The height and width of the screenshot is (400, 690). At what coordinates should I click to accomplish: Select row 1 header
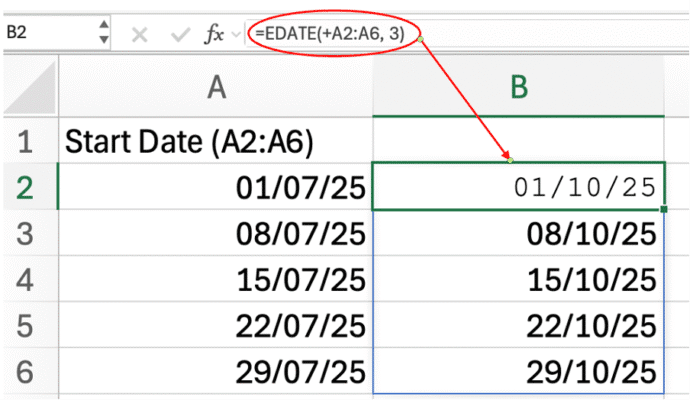27,140
